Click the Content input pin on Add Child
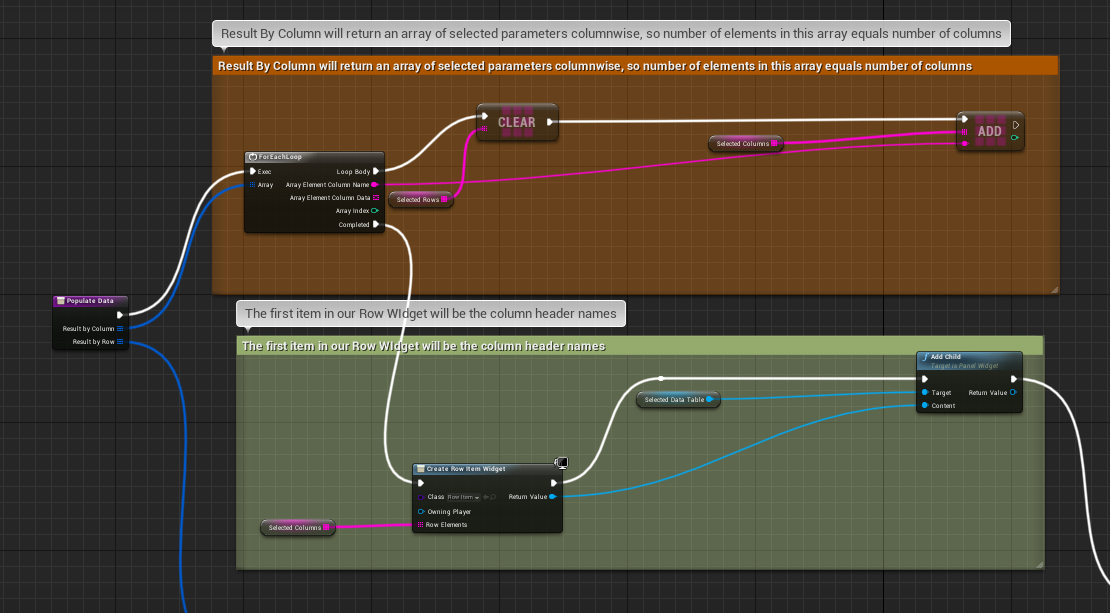 click(x=924, y=406)
